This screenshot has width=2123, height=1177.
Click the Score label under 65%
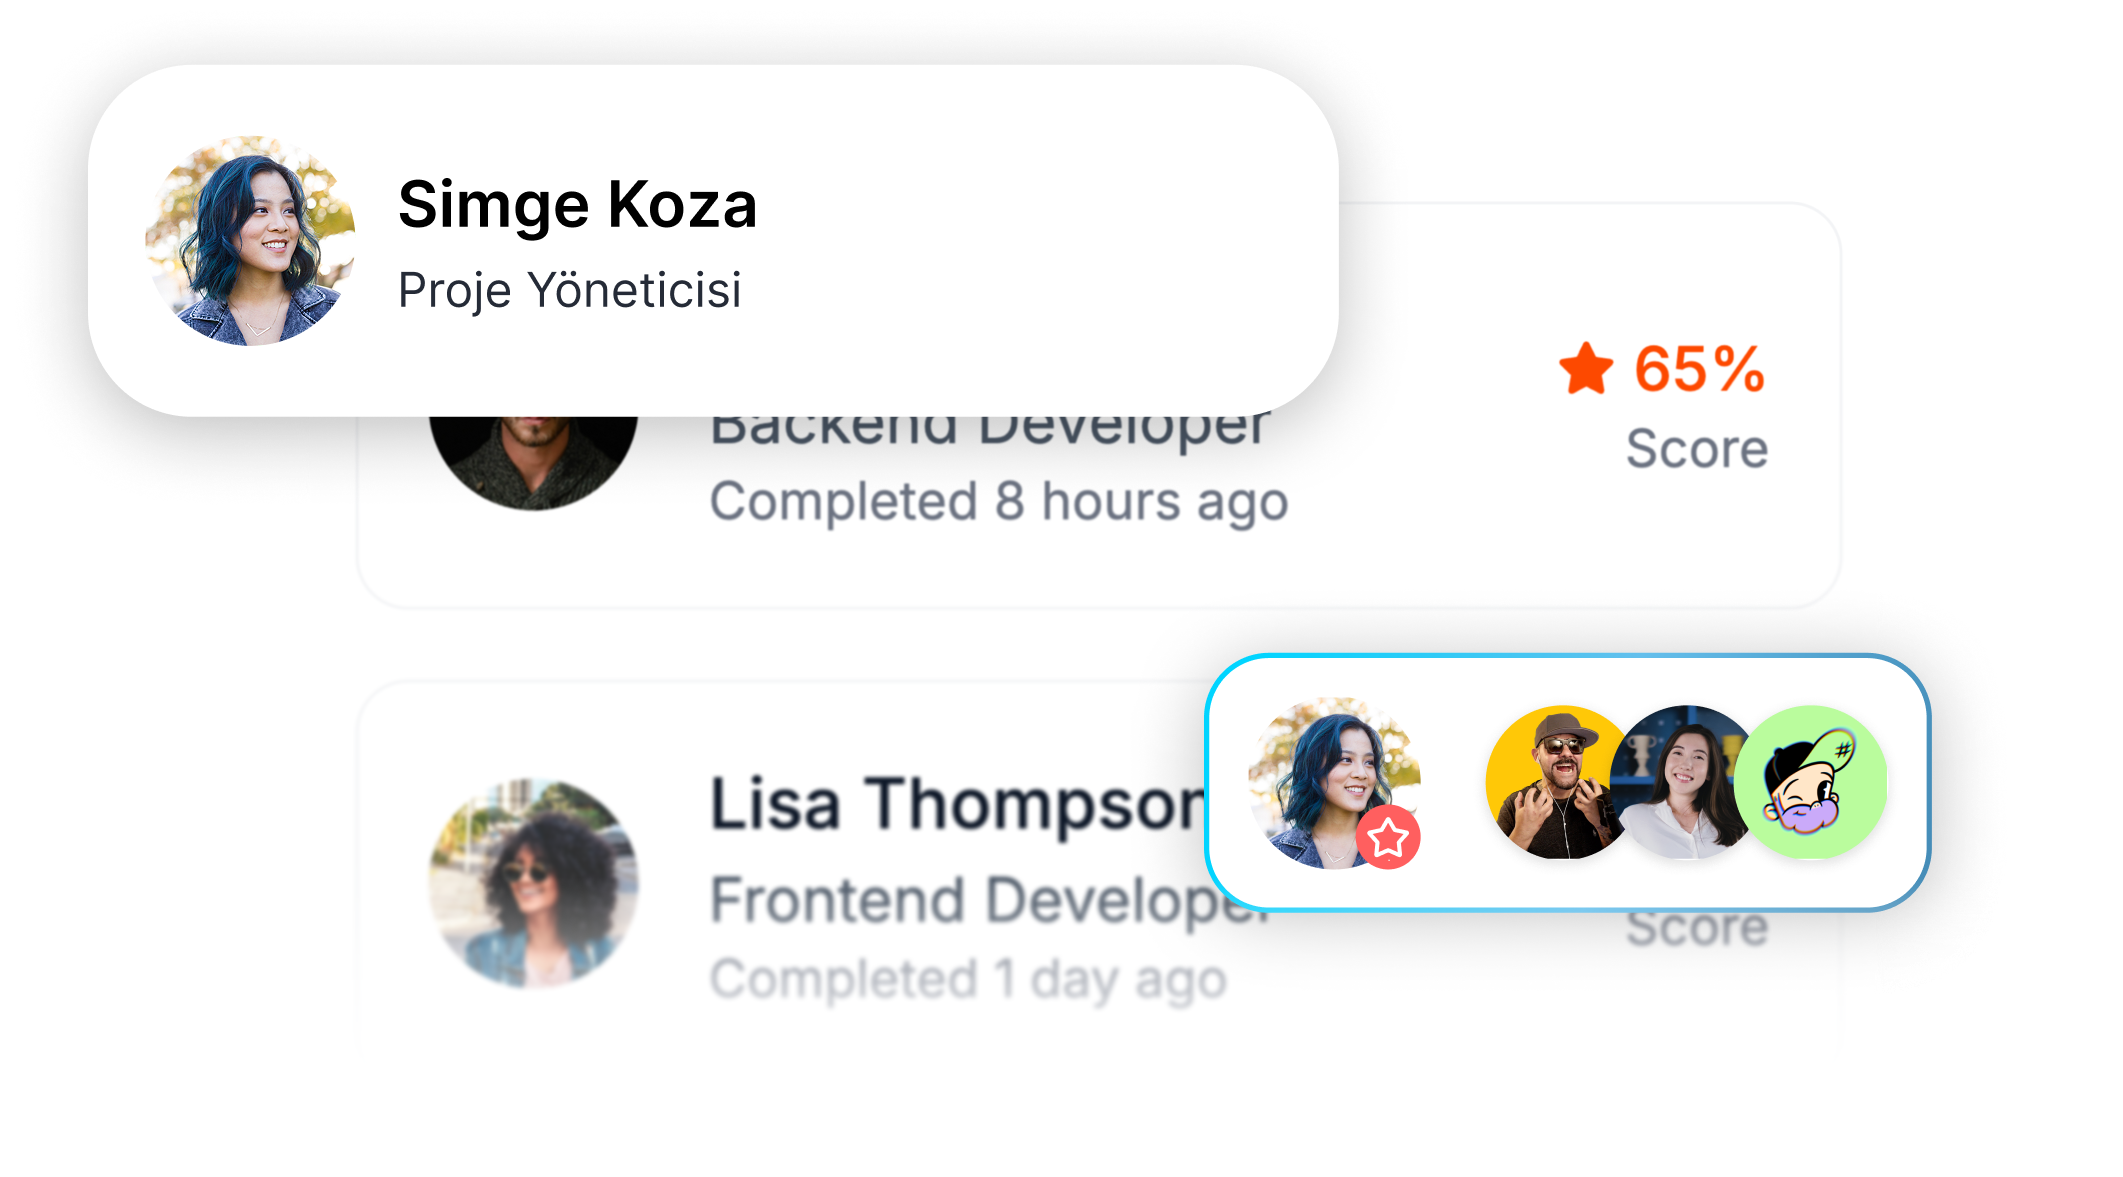pyautogui.click(x=1696, y=448)
